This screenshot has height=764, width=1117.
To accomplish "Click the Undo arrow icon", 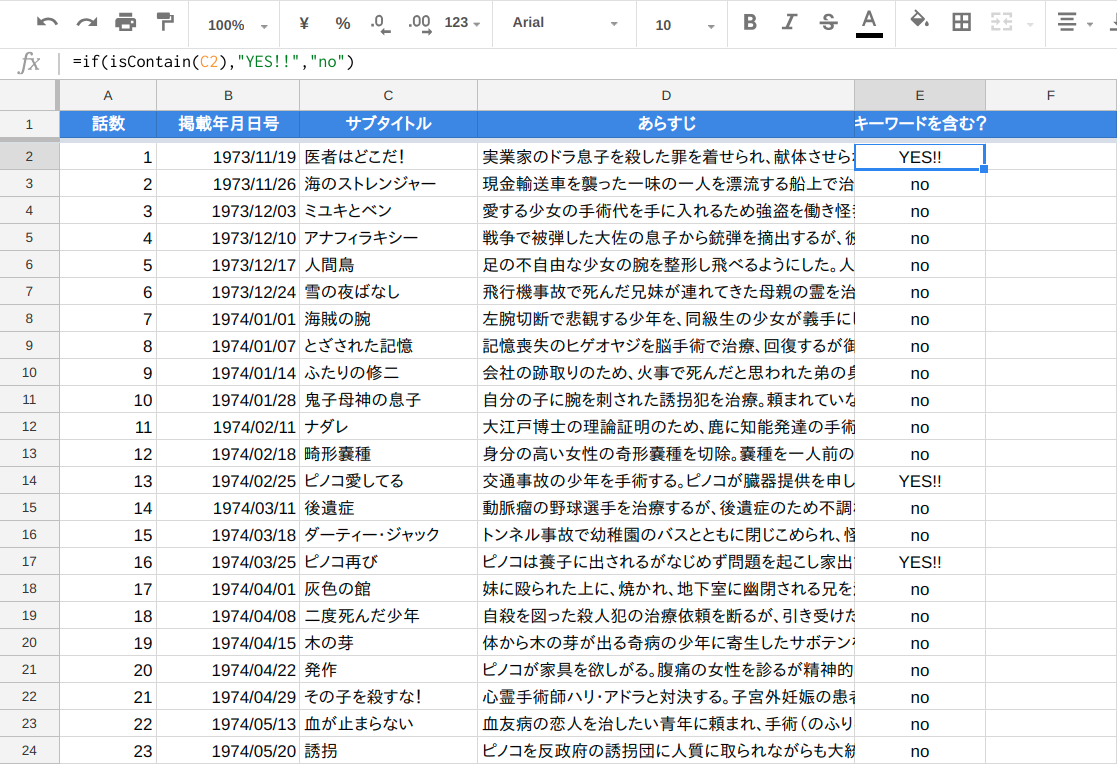I will pos(47,23).
